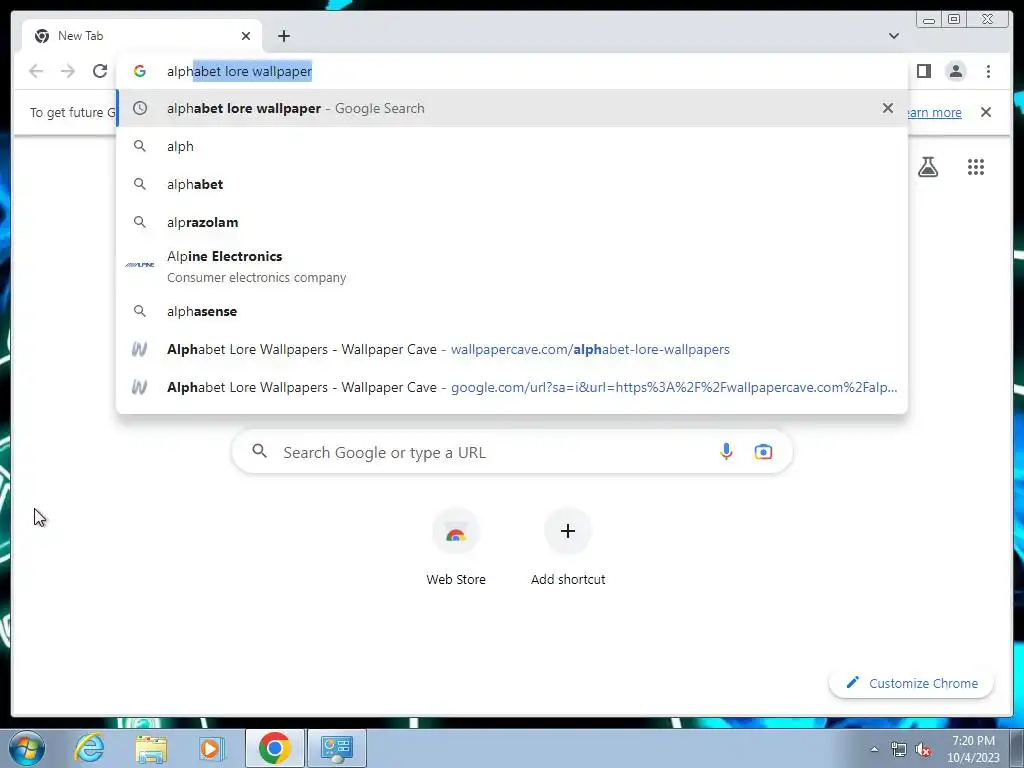Open the Google apps grid icon

pyautogui.click(x=976, y=167)
